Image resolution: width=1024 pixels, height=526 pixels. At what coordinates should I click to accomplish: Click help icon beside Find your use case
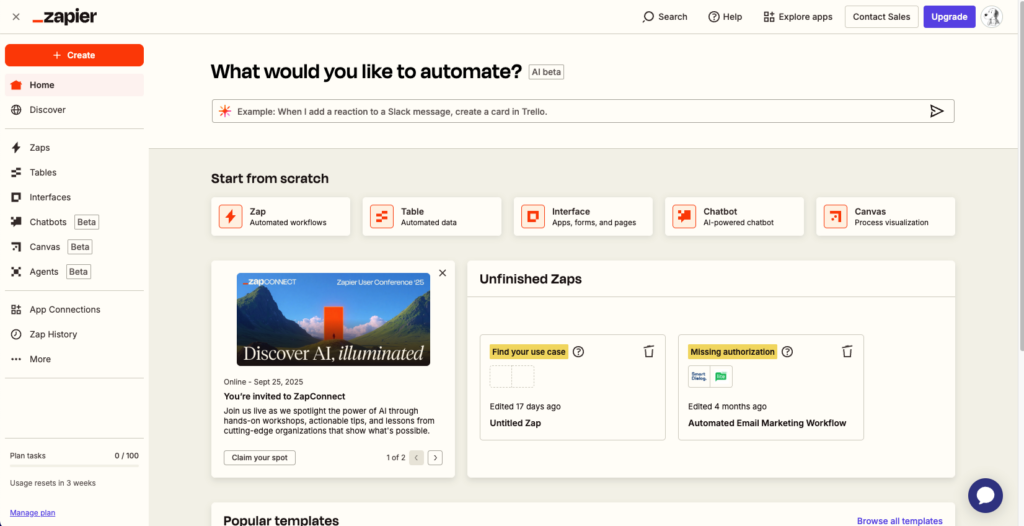tap(578, 352)
